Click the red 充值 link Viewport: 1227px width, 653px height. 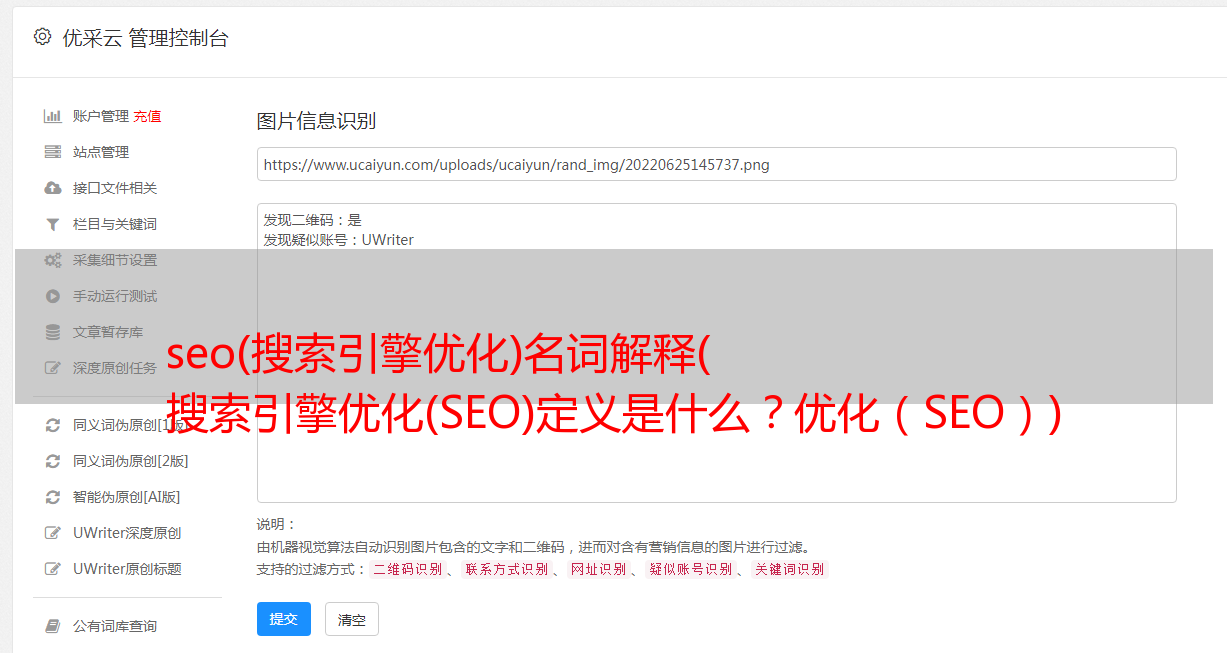(147, 116)
